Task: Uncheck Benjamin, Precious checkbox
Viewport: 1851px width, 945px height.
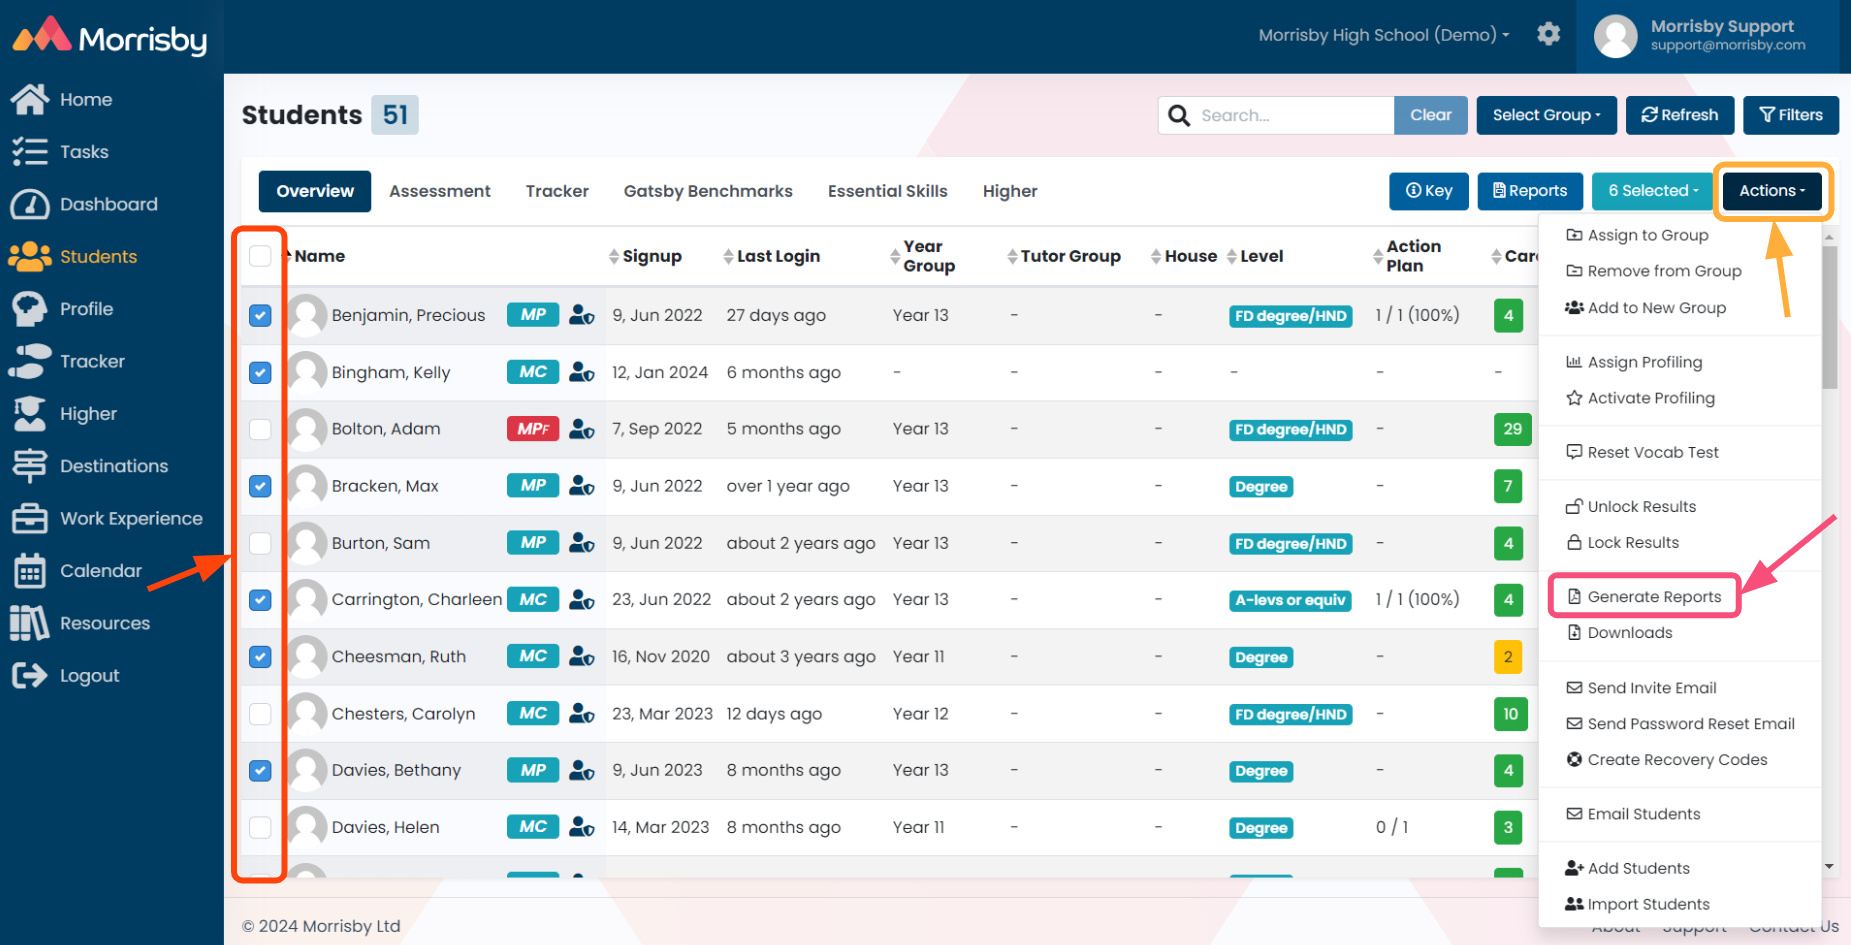Action: click(260, 315)
